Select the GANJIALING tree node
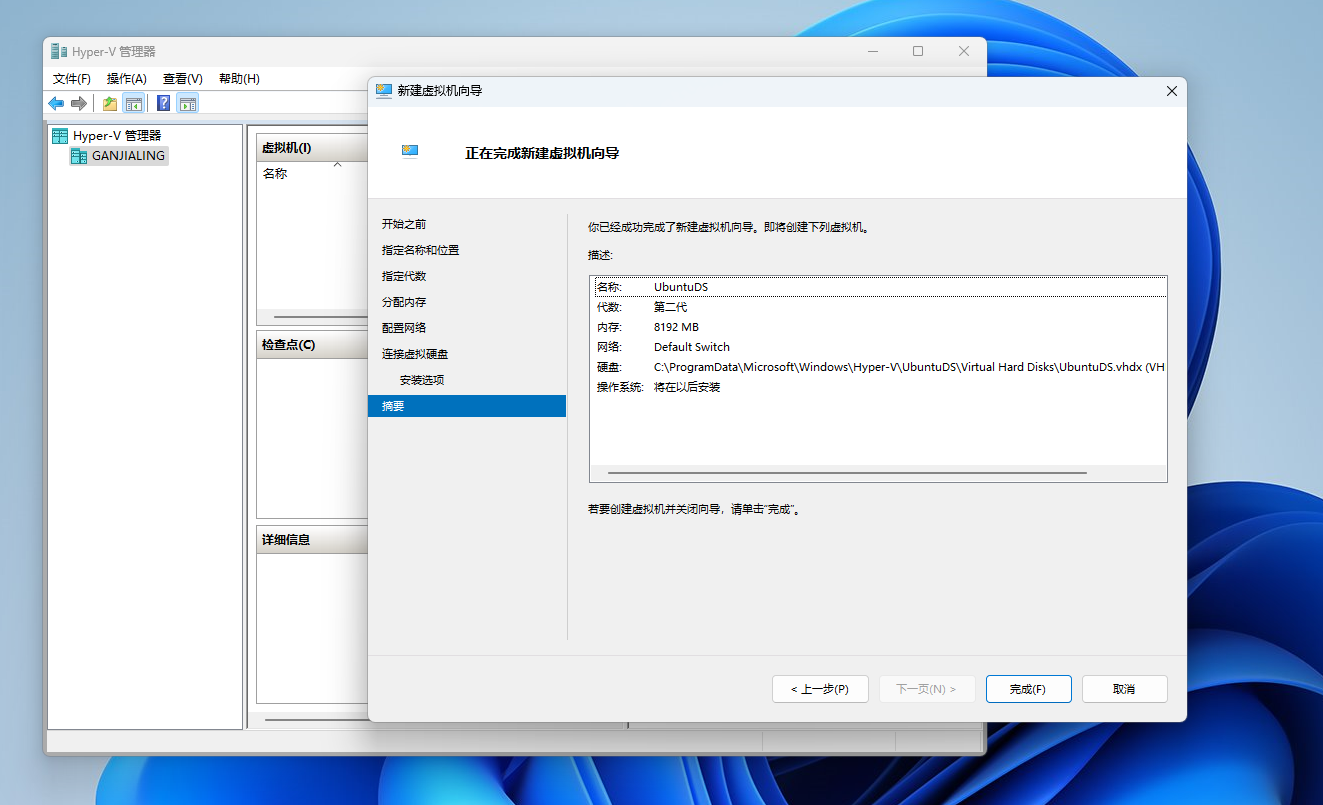The height and width of the screenshot is (805, 1323). (128, 156)
